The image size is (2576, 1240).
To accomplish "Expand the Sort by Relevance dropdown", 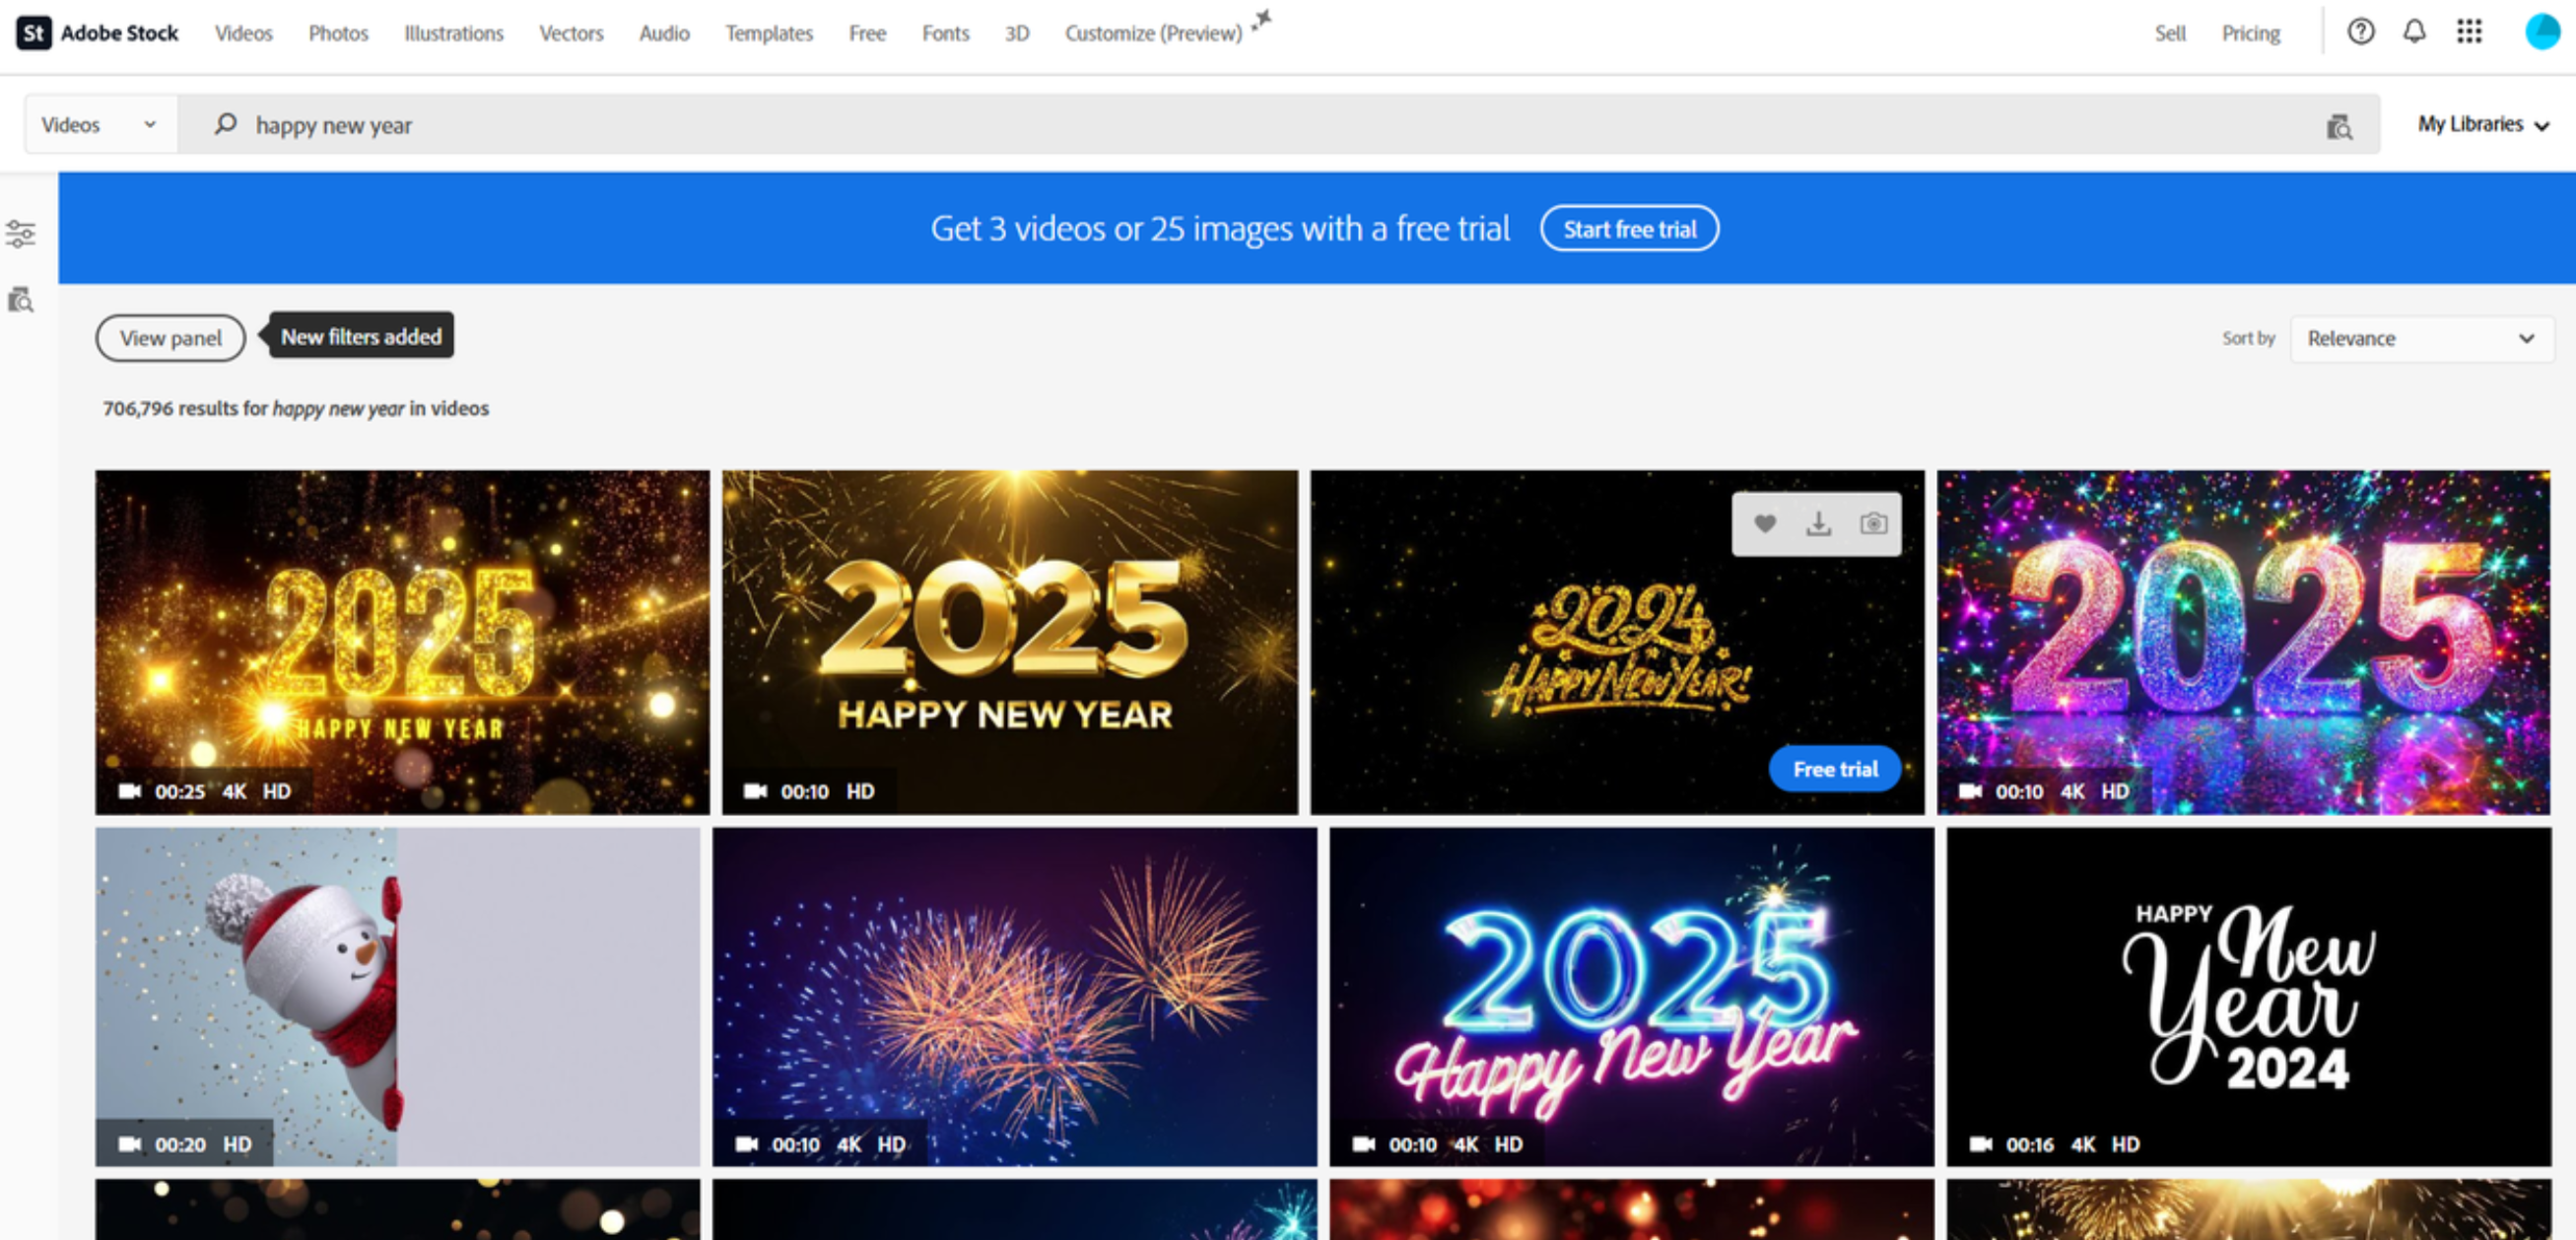I will click(2420, 338).
